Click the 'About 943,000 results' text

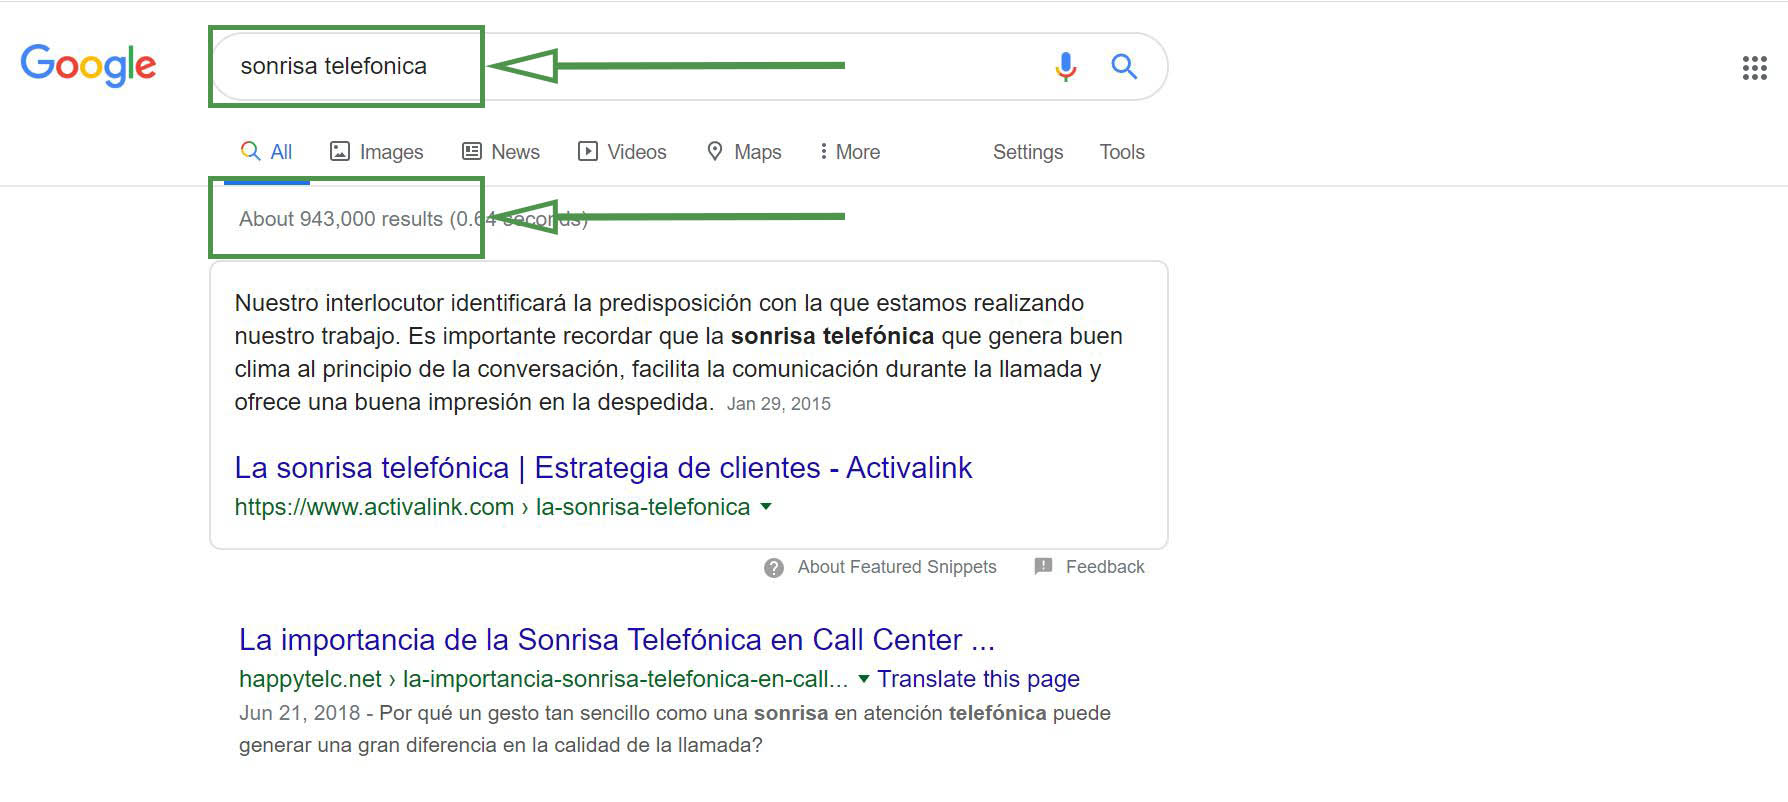[341, 219]
